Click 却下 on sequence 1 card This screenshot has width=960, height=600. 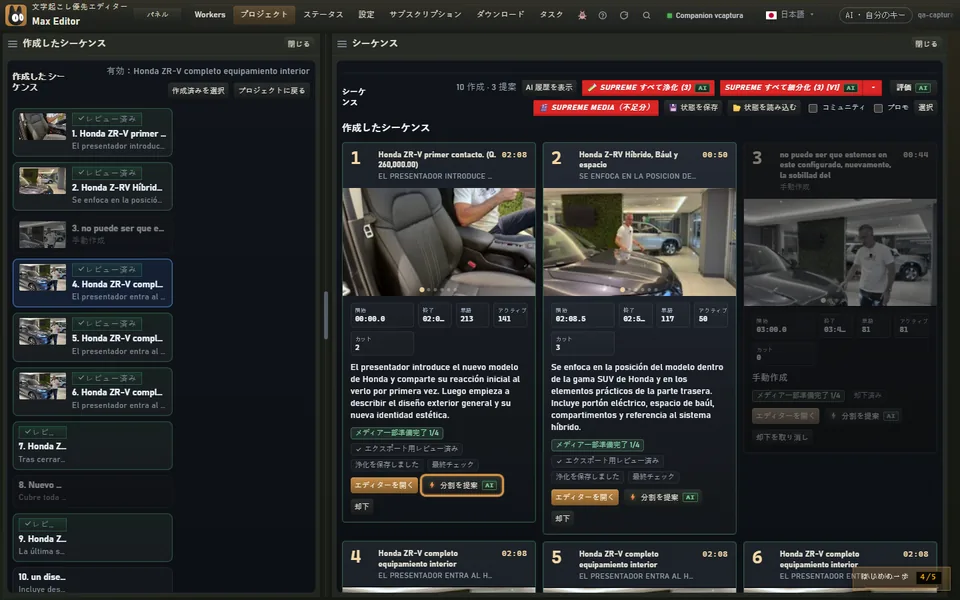[362, 506]
